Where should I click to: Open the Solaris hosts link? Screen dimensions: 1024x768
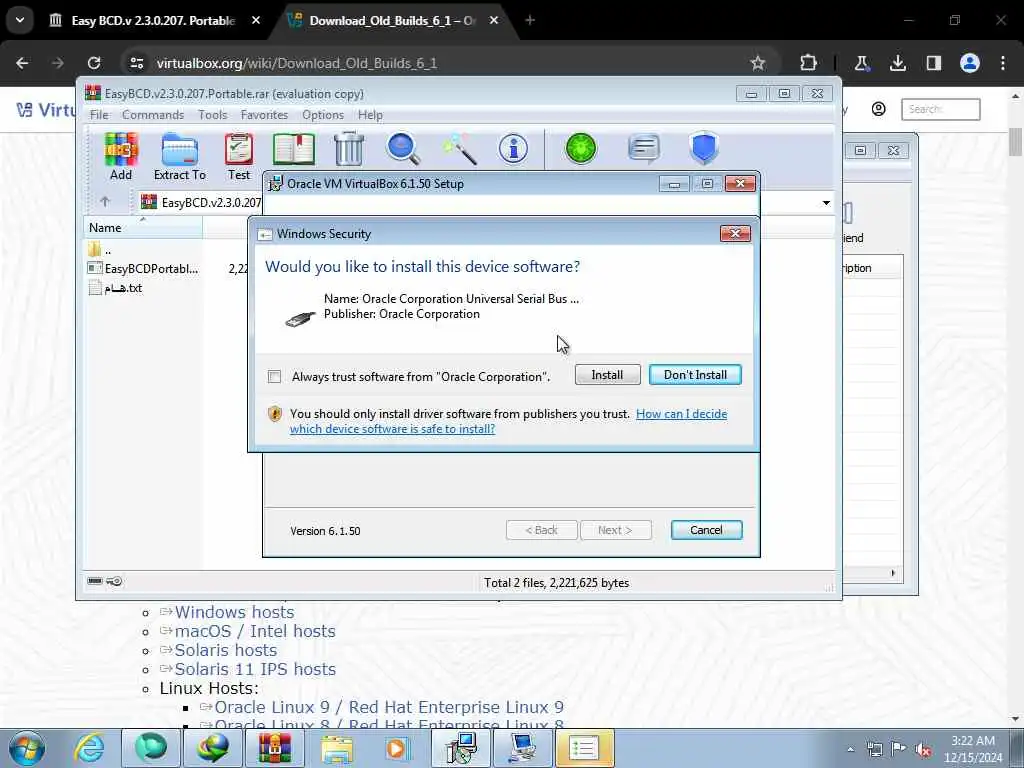pos(225,650)
